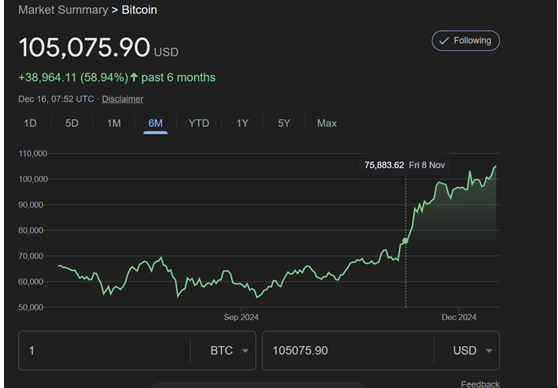Click the 110,000 y-axis label
The width and height of the screenshot is (558, 388).
click(33, 153)
